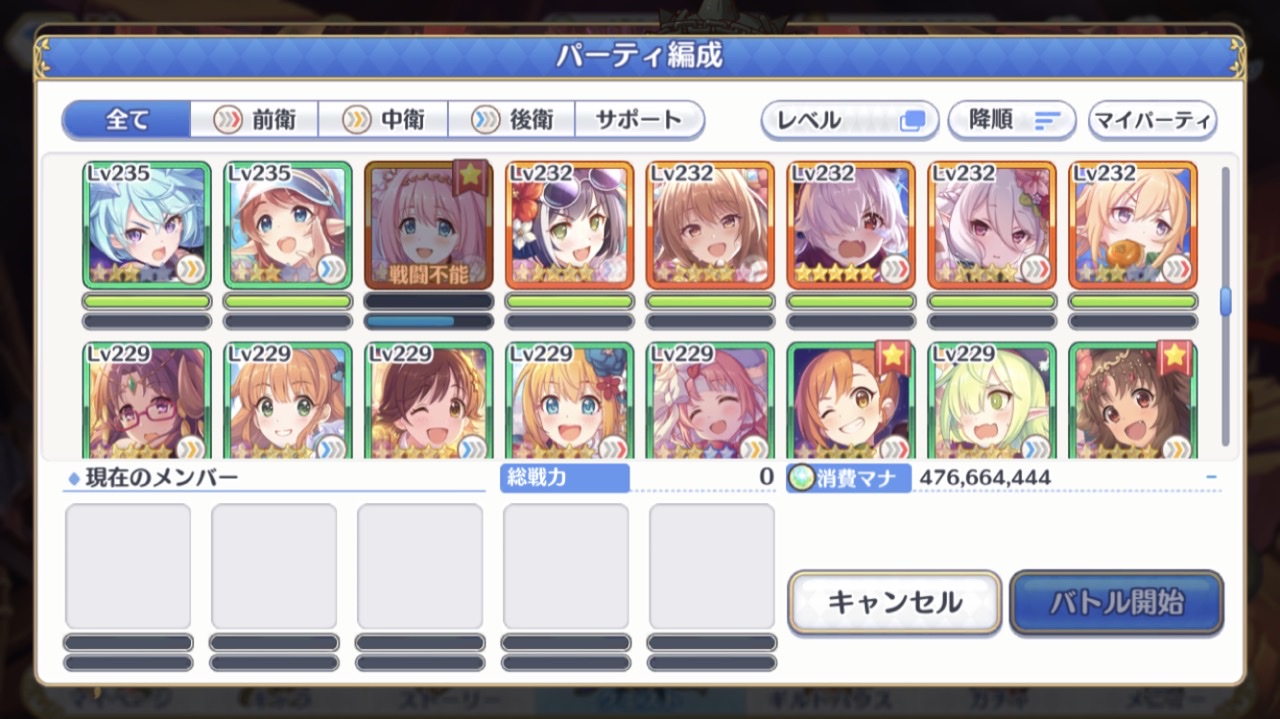Viewport: 1280px width, 719px height.
Task: Show 全て all characters tab
Action: click(127, 120)
